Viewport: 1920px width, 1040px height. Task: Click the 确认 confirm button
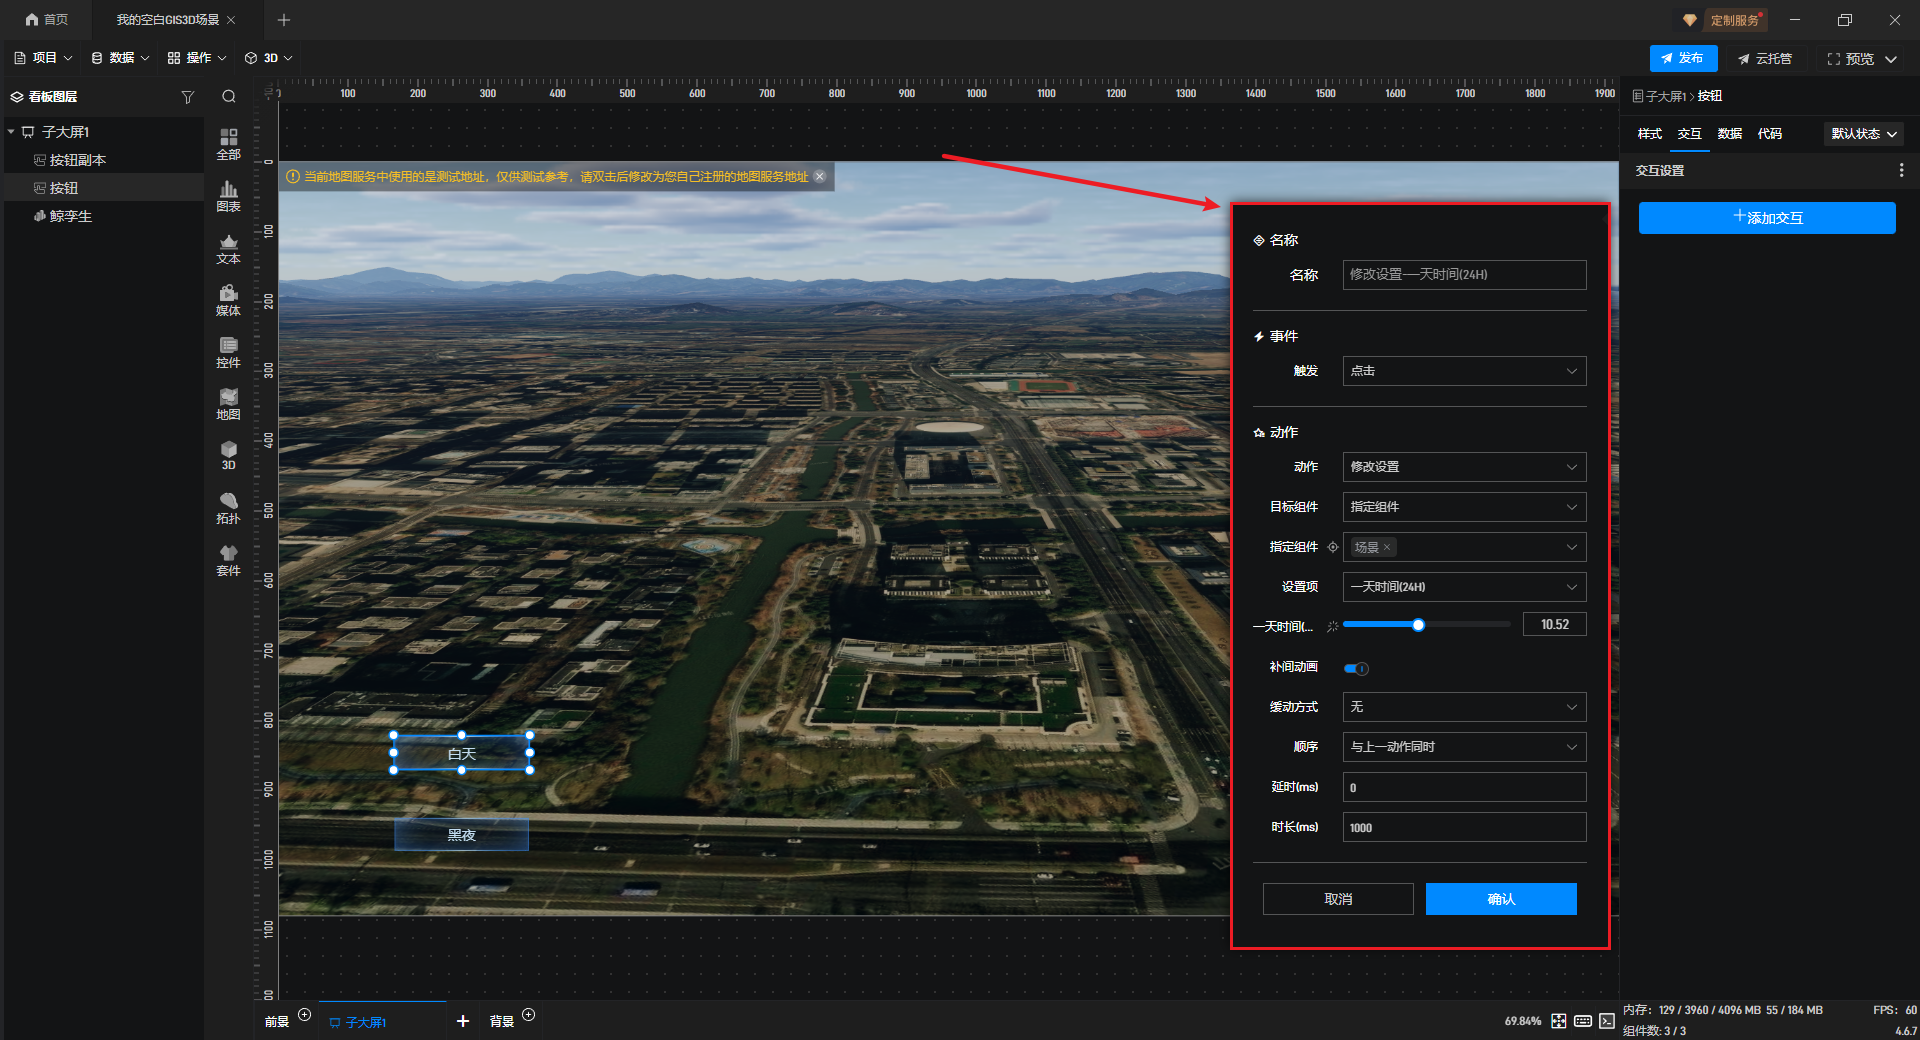(1500, 899)
